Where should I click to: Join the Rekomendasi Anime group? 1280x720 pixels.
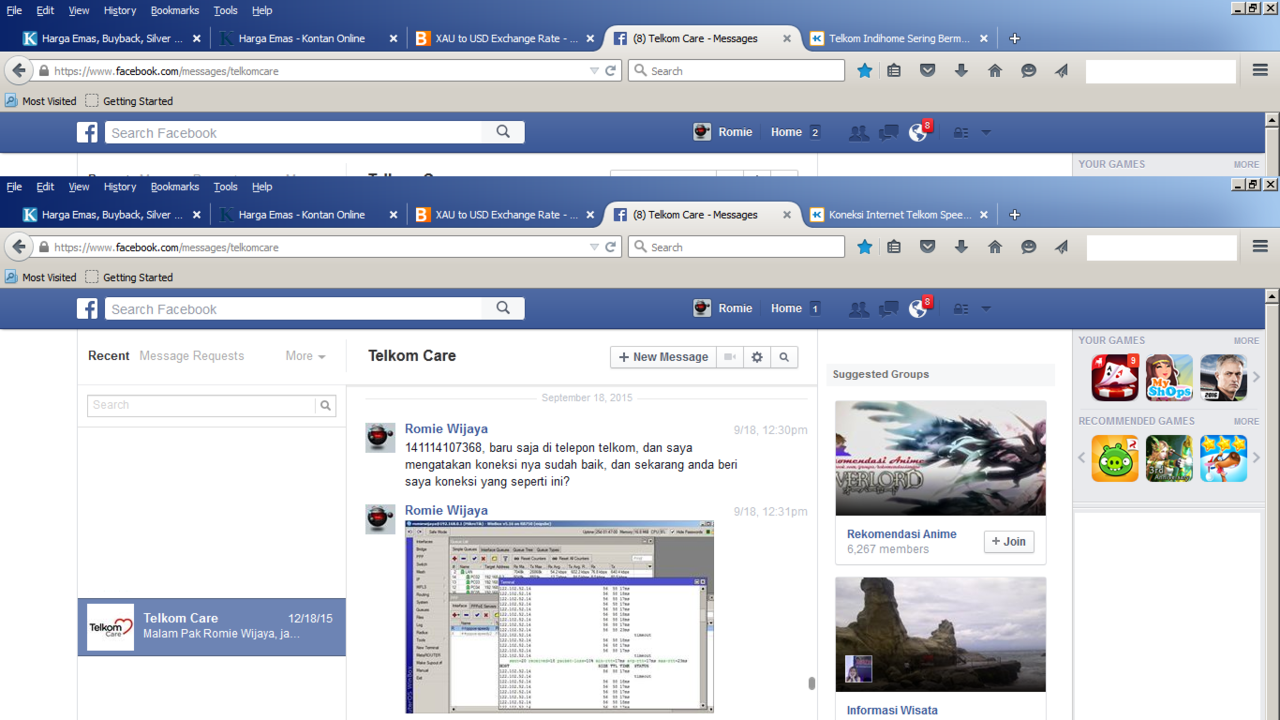coord(1008,541)
